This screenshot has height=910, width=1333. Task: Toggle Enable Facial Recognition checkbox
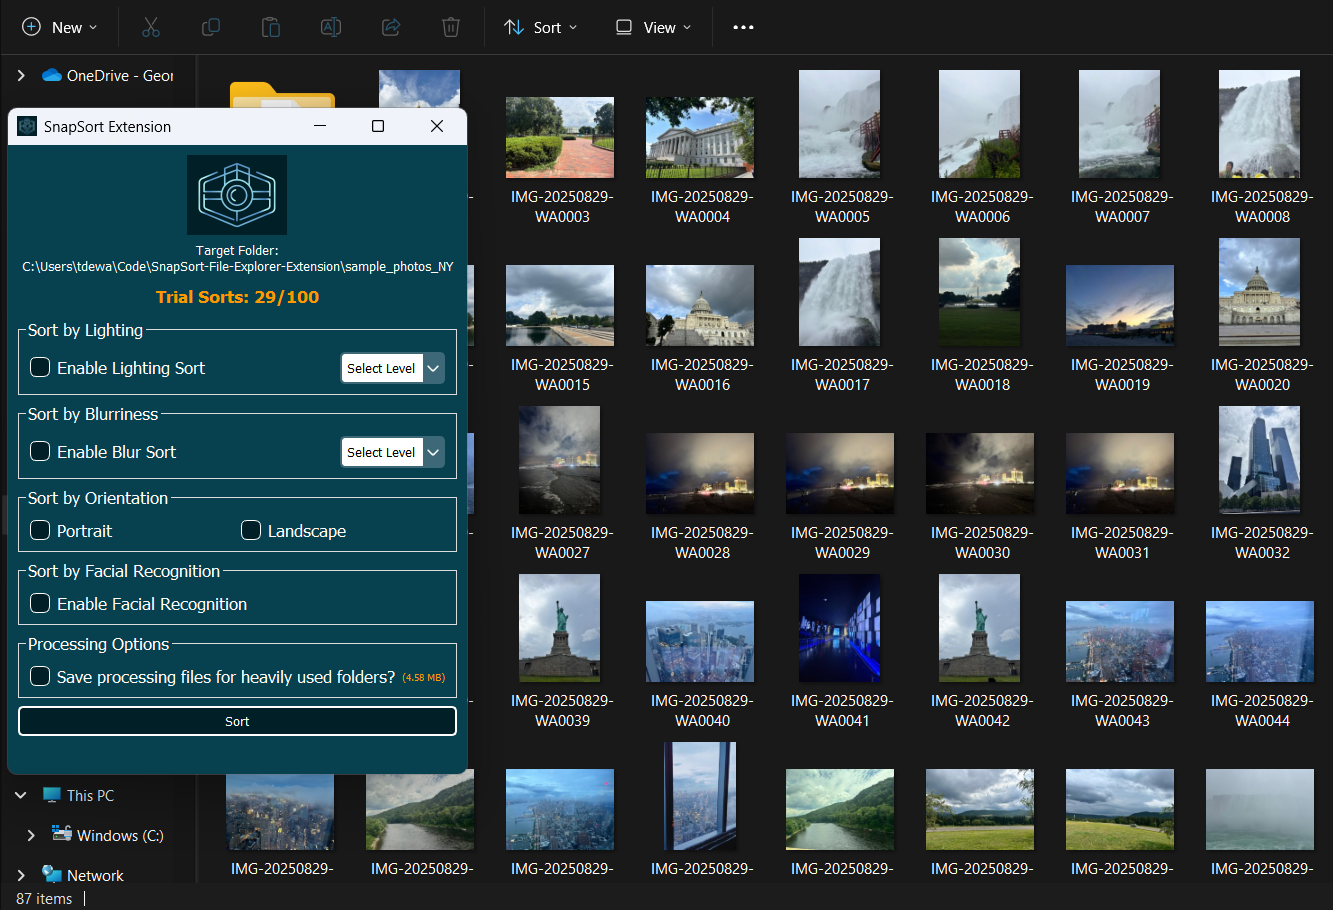point(40,603)
